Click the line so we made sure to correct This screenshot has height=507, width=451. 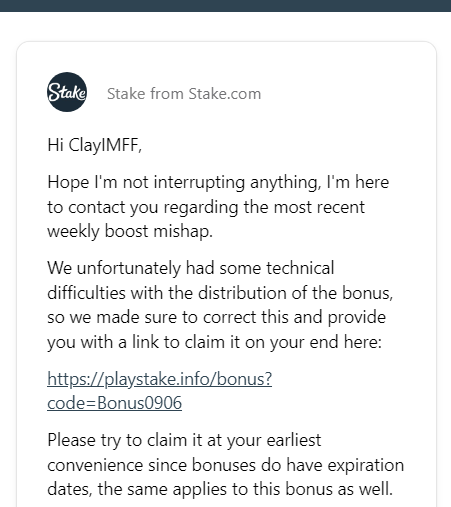coord(217,317)
